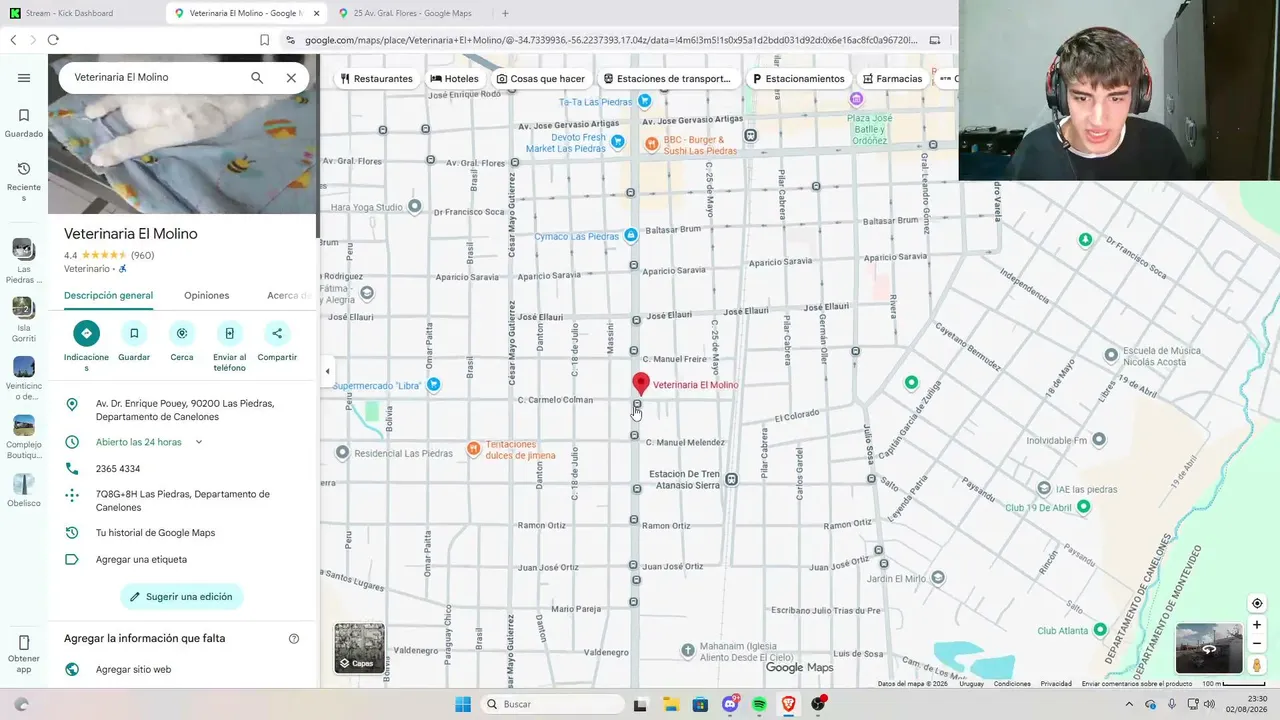
Task: Open File Explorer from the taskbar
Action: click(x=670, y=704)
